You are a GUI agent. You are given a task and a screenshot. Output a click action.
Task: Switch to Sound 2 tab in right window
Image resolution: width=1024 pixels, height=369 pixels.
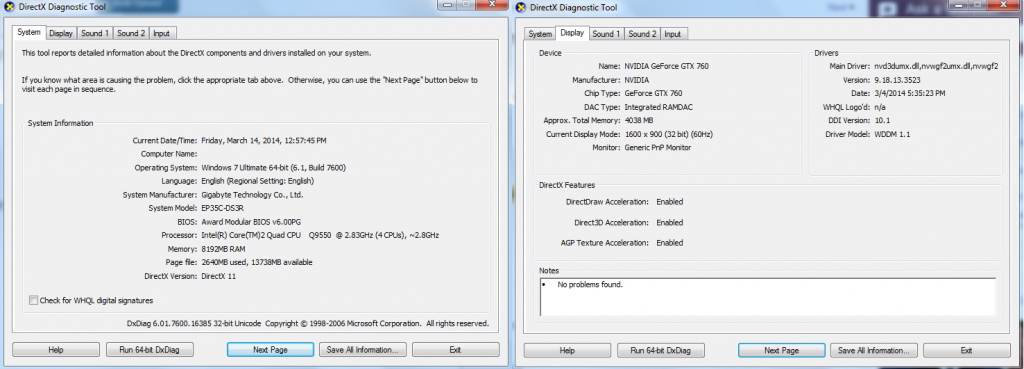point(643,34)
